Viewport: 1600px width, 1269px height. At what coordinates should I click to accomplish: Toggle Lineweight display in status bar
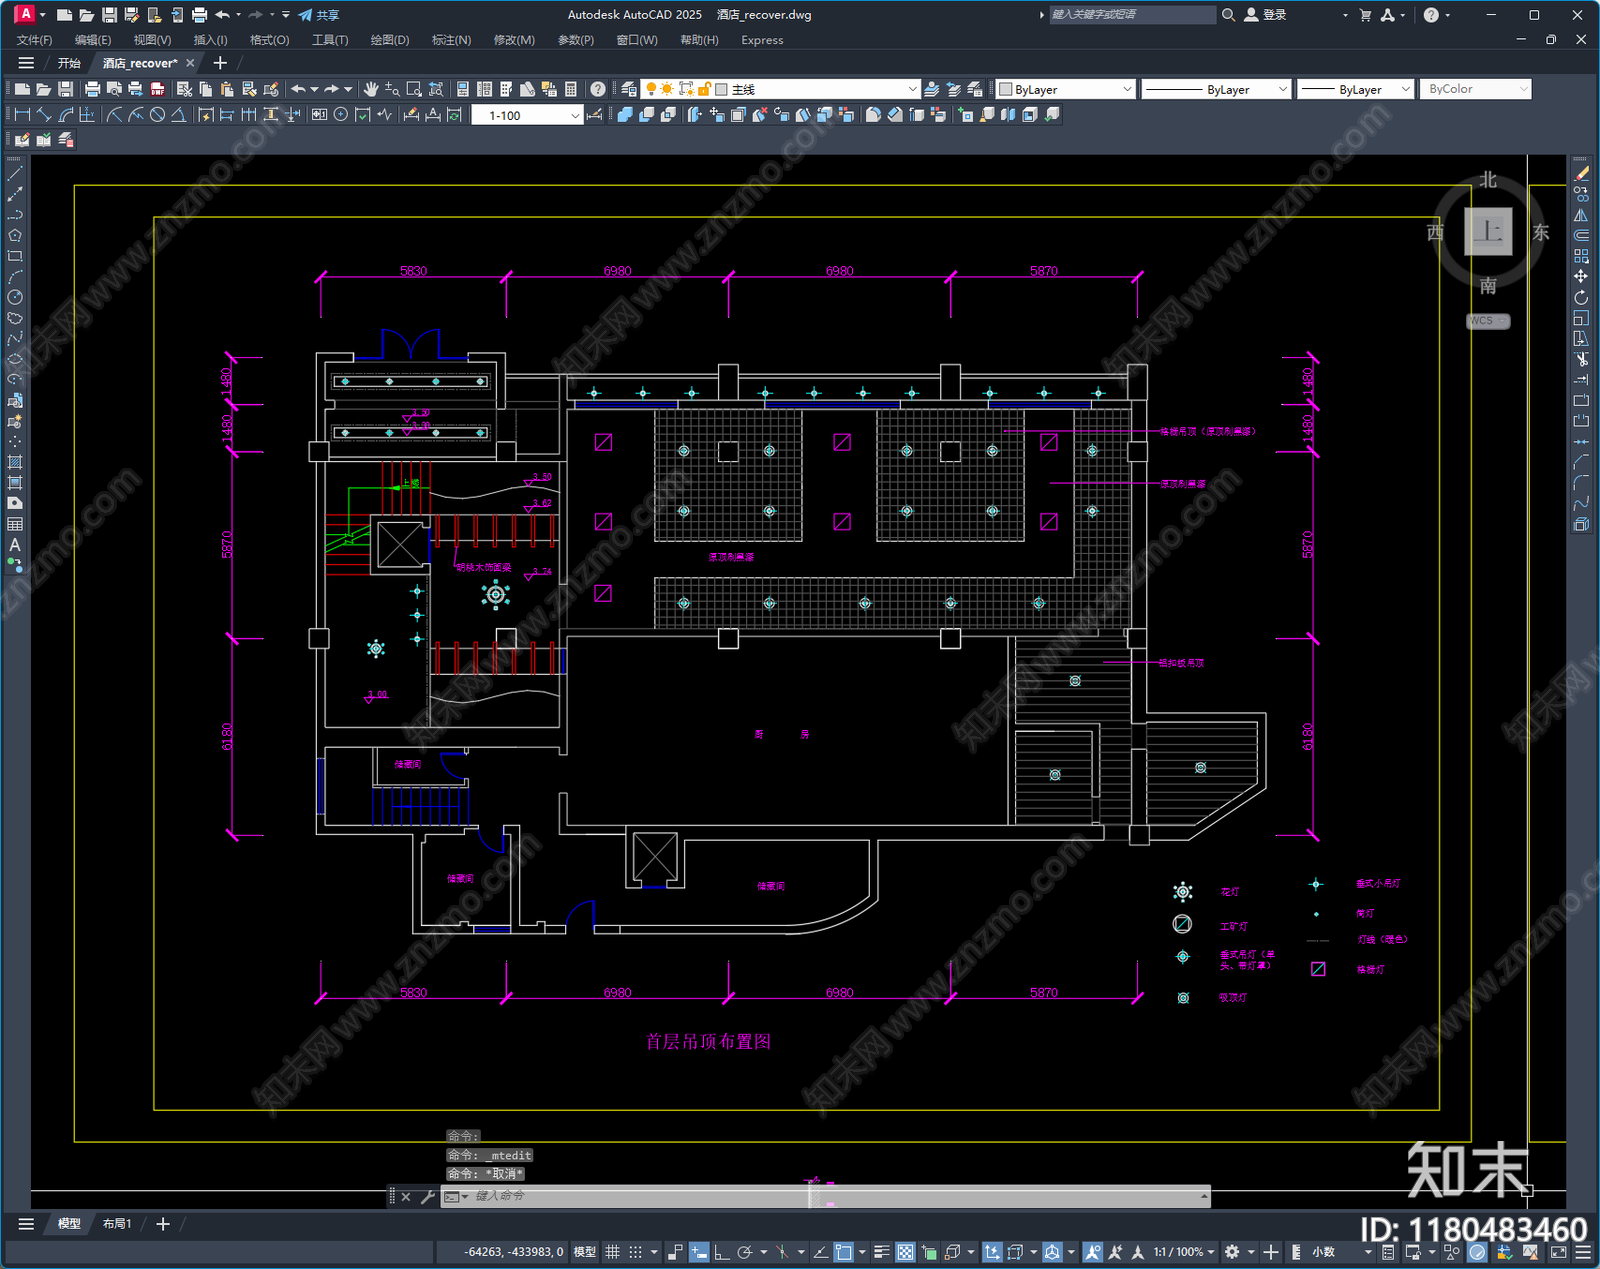point(882,1252)
